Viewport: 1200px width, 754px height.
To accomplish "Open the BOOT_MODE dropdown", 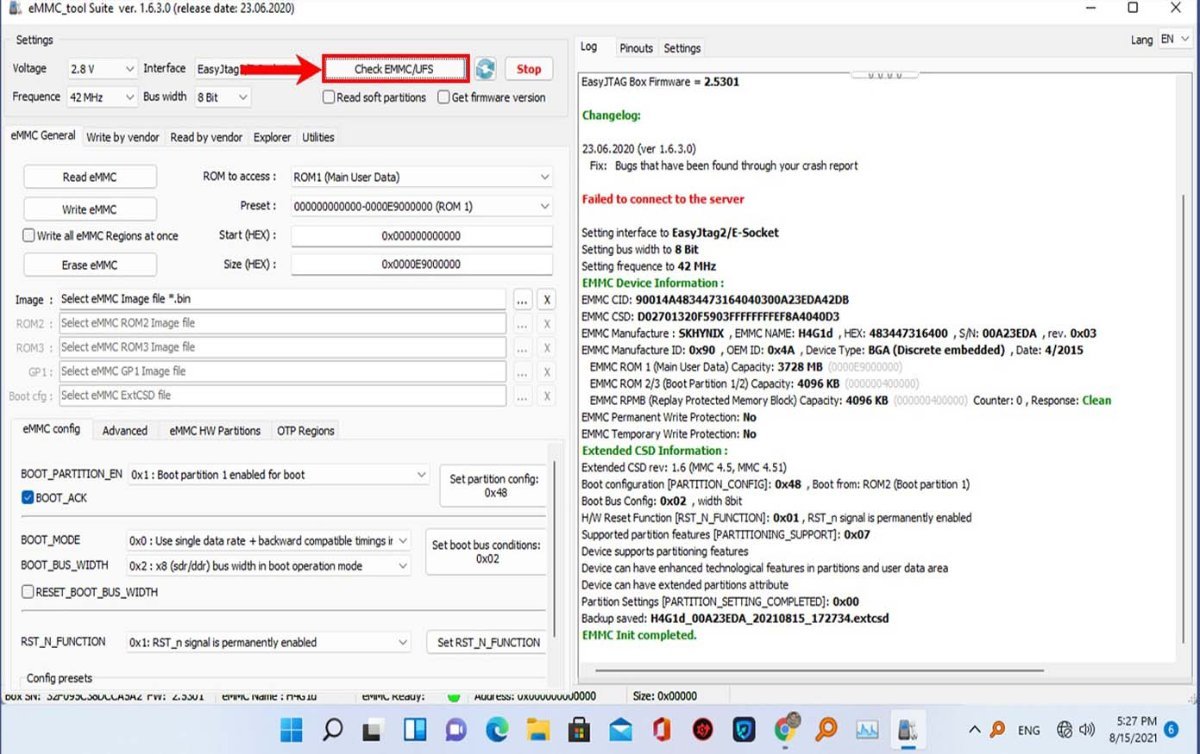I will click(268, 540).
